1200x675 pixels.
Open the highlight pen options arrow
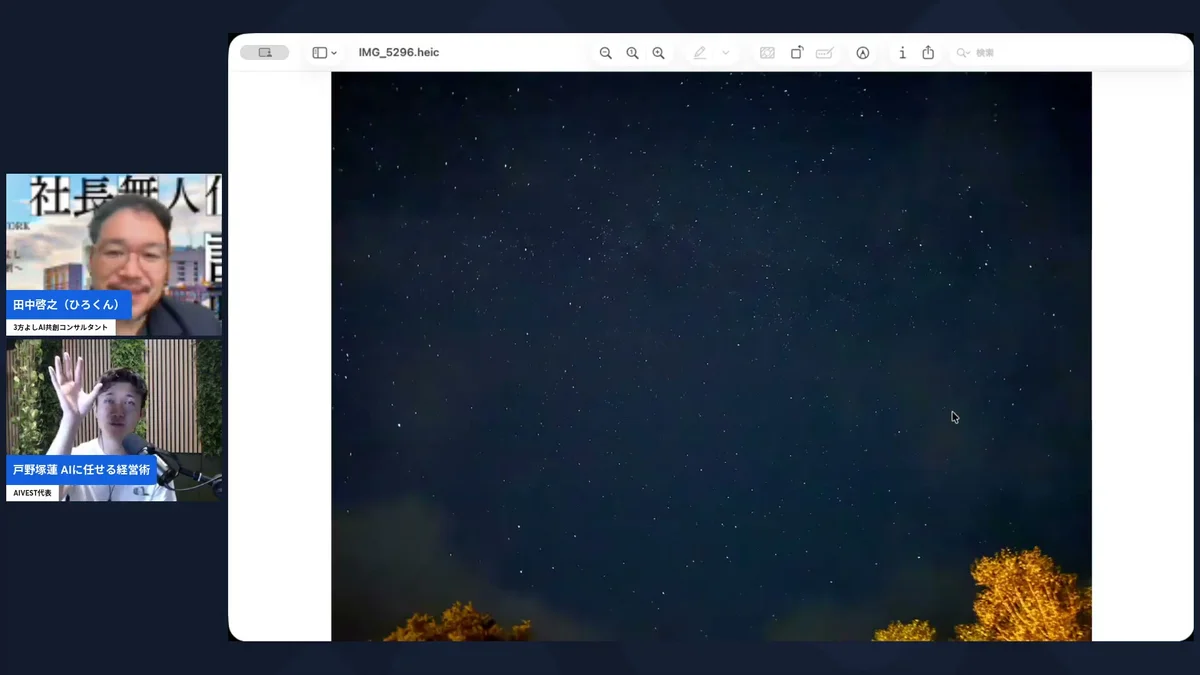[726, 53]
